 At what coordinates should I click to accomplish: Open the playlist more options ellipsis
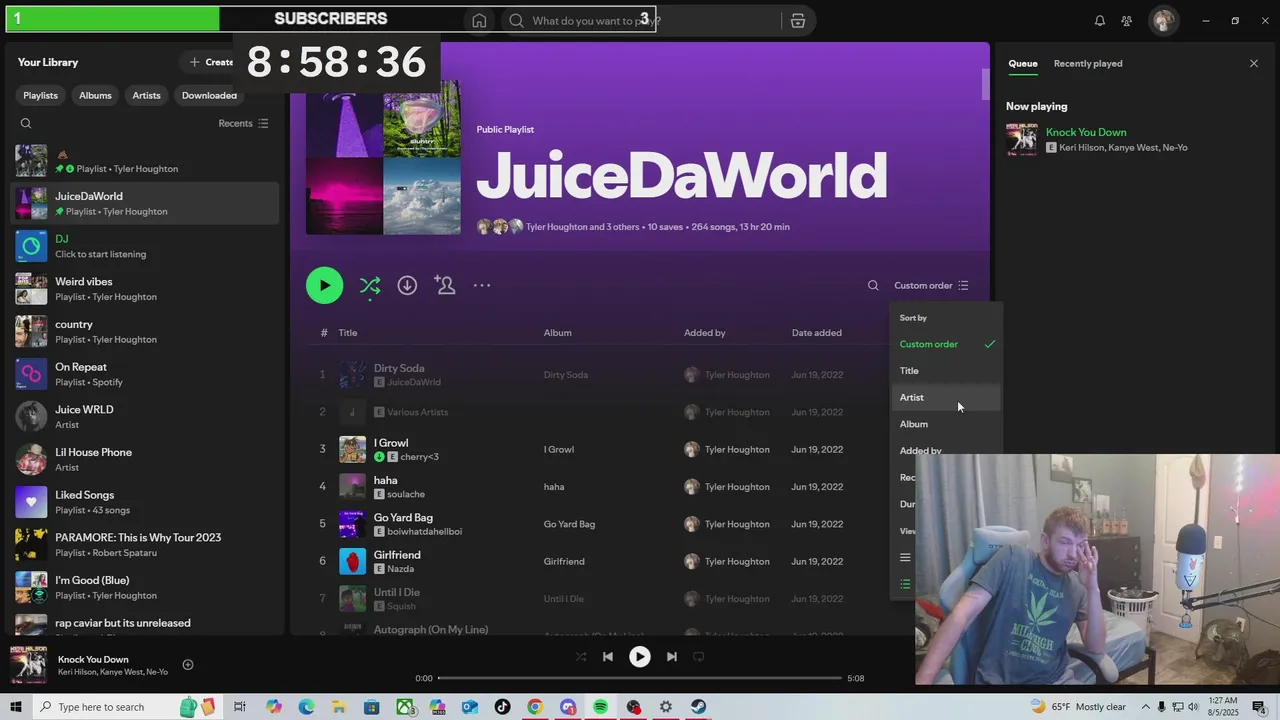tap(482, 285)
